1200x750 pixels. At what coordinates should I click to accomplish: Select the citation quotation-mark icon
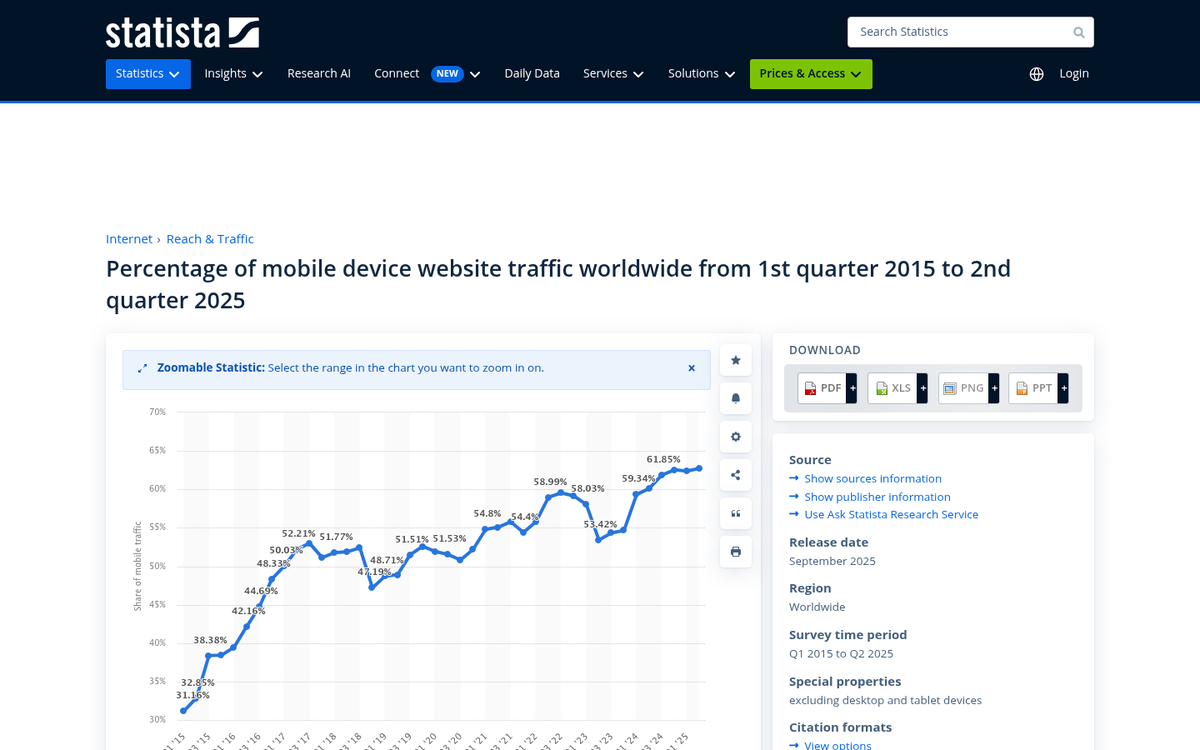click(735, 513)
